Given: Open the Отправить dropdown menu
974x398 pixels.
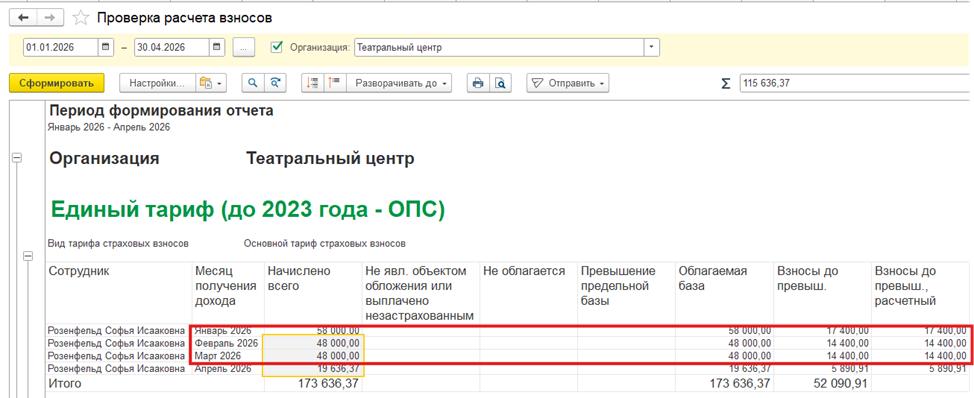Looking at the screenshot, I should coord(568,83).
